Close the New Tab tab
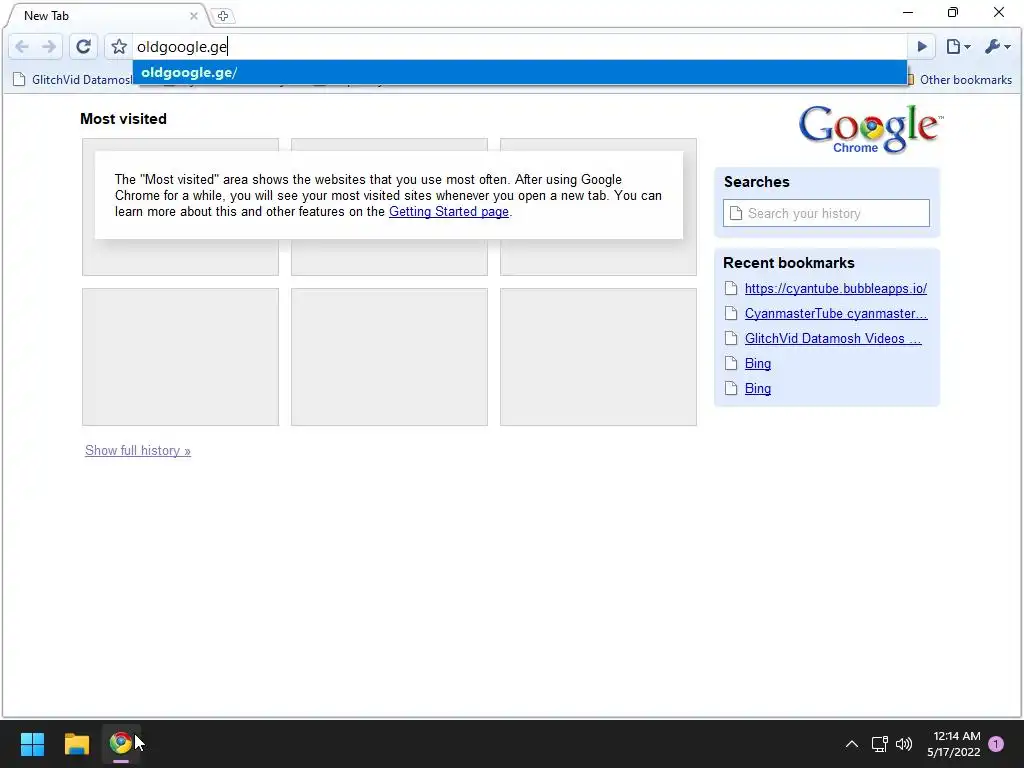This screenshot has width=1024, height=768. click(193, 16)
